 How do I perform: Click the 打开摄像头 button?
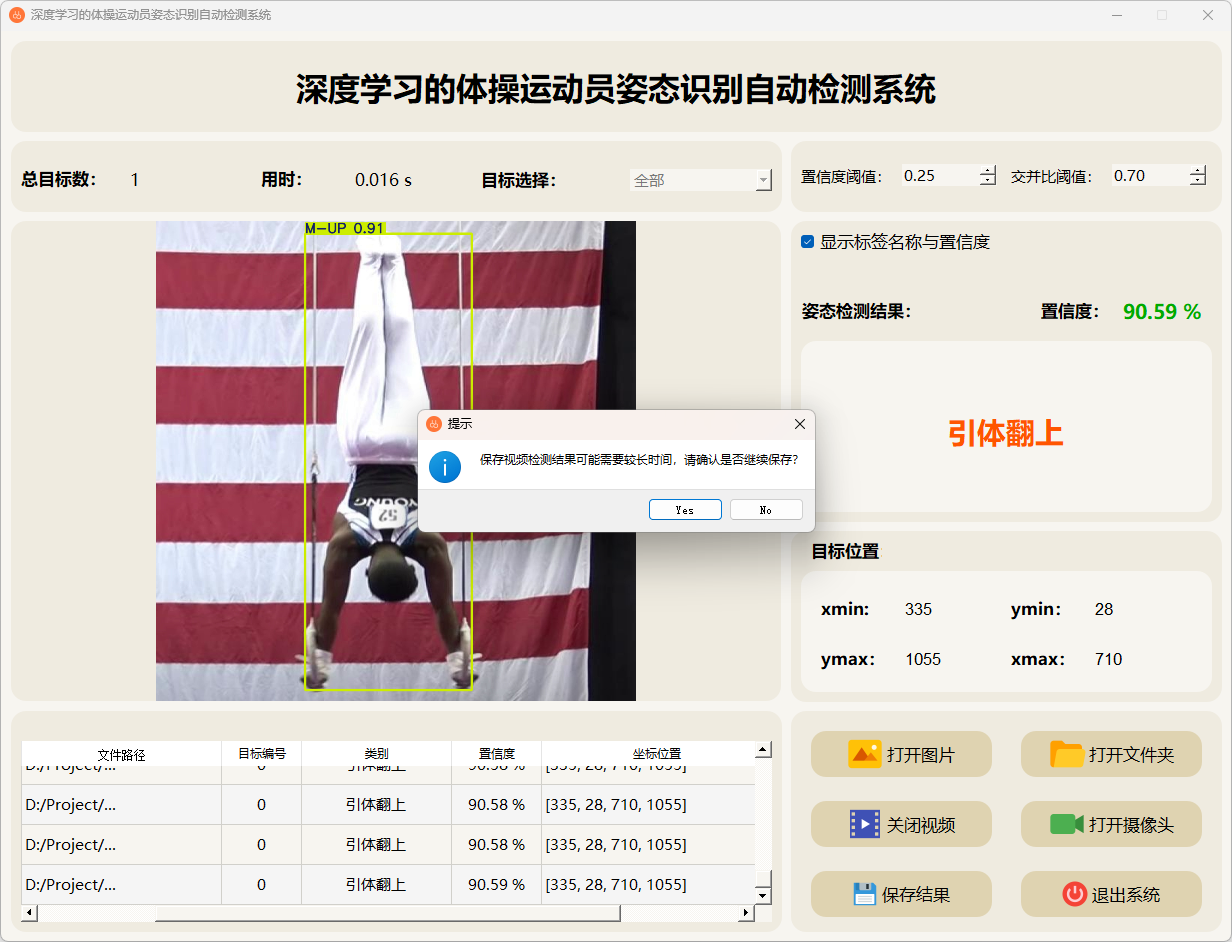click(x=1111, y=824)
